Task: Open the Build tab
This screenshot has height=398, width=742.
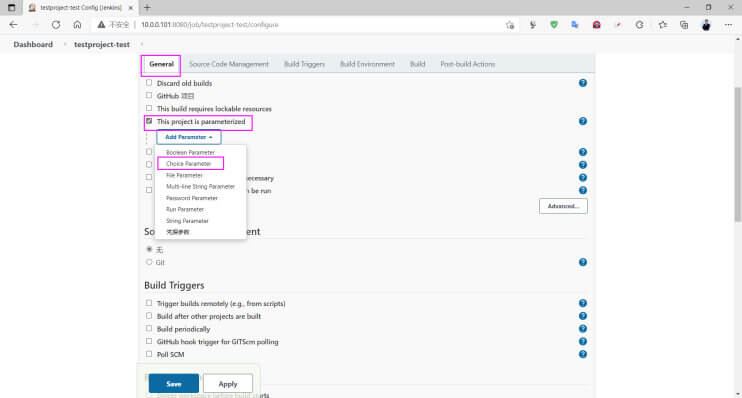Action: (417, 64)
